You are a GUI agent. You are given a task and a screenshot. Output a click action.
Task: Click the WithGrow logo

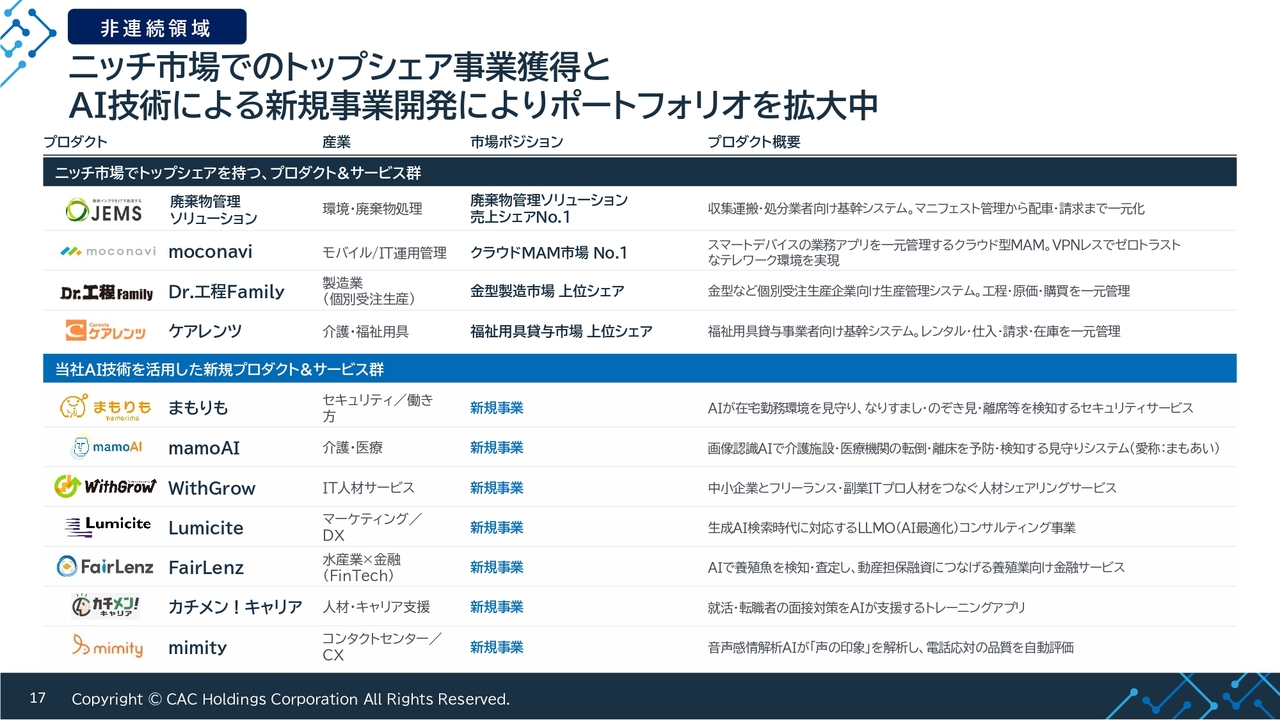click(x=105, y=487)
